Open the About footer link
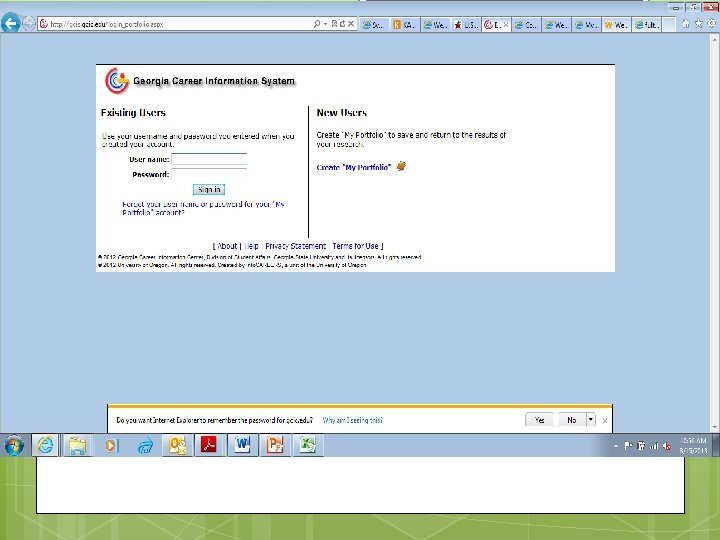Image resolution: width=720 pixels, height=540 pixels. click(227, 246)
